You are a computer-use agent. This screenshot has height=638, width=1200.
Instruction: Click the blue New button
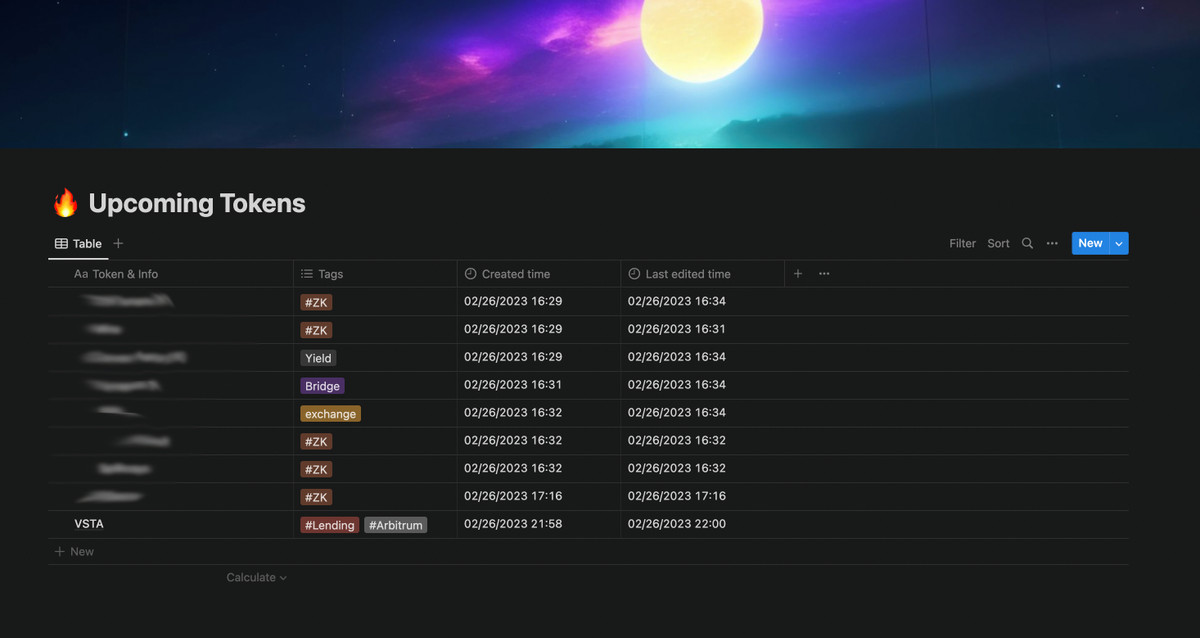(1089, 243)
